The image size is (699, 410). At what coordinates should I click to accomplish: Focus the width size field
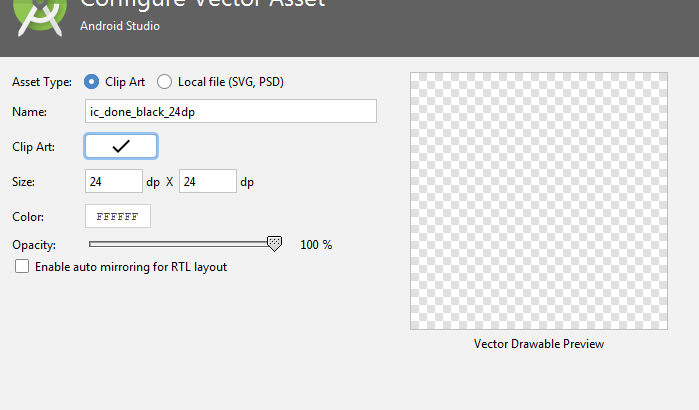pyautogui.click(x=114, y=181)
